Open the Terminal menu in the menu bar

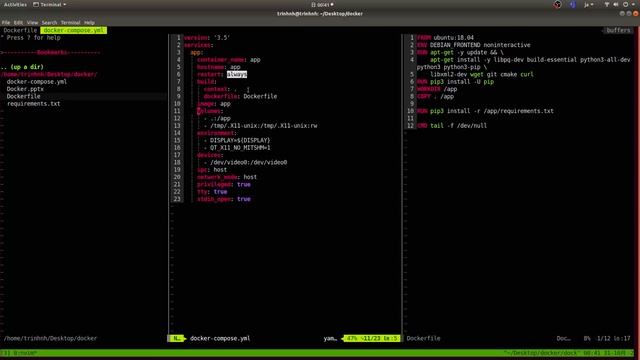(71, 22)
